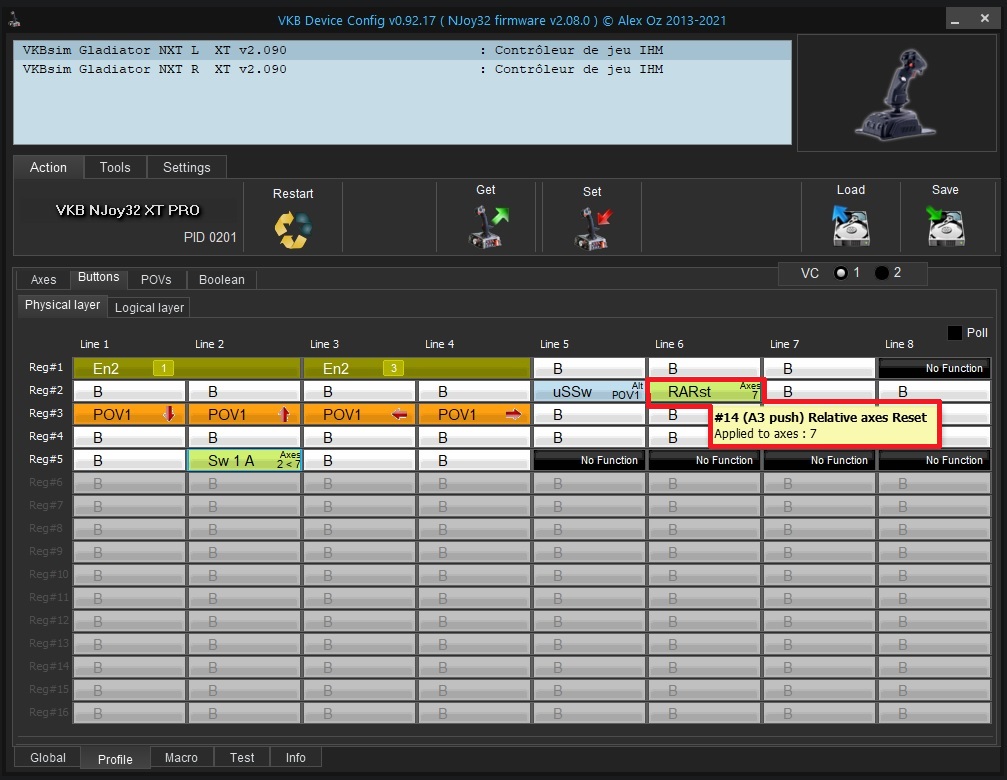Open the Info bottom tab
1007x780 pixels.
(x=295, y=758)
